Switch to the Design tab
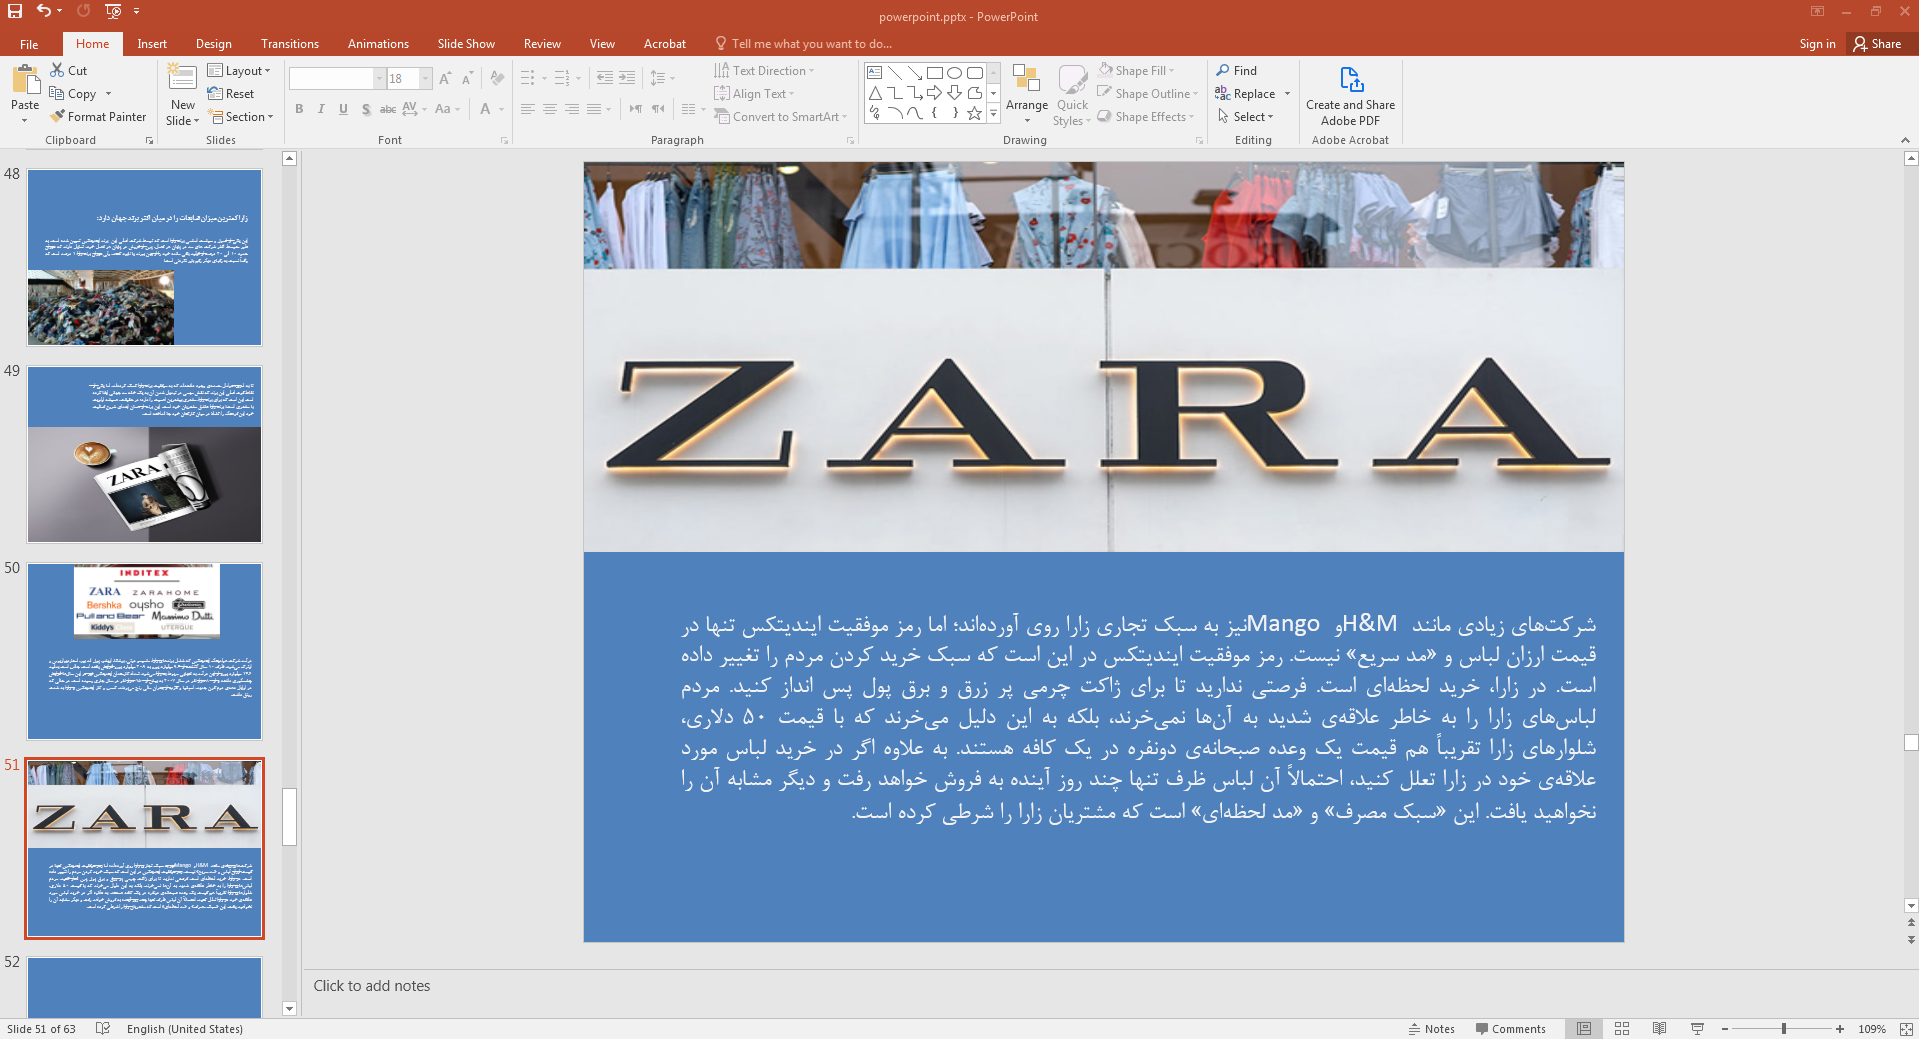This screenshot has height=1039, width=1919. click(214, 44)
